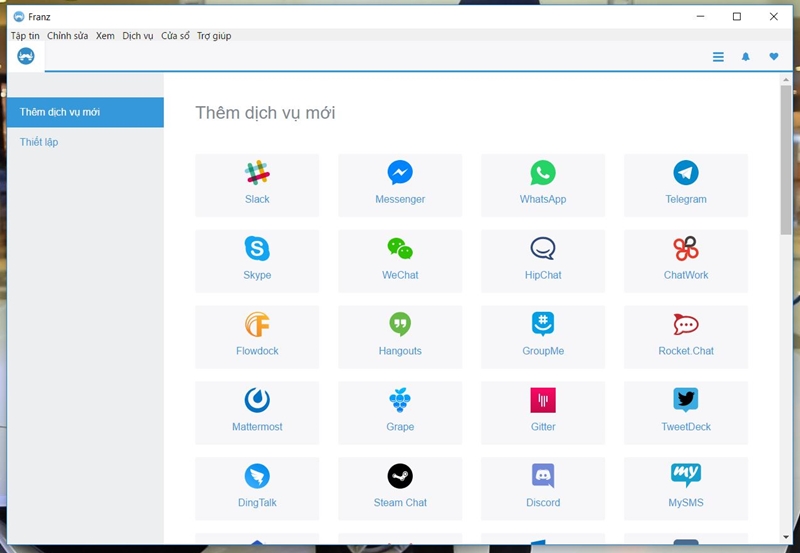The width and height of the screenshot is (800, 553).
Task: Add the Mattermost service
Action: [257, 413]
